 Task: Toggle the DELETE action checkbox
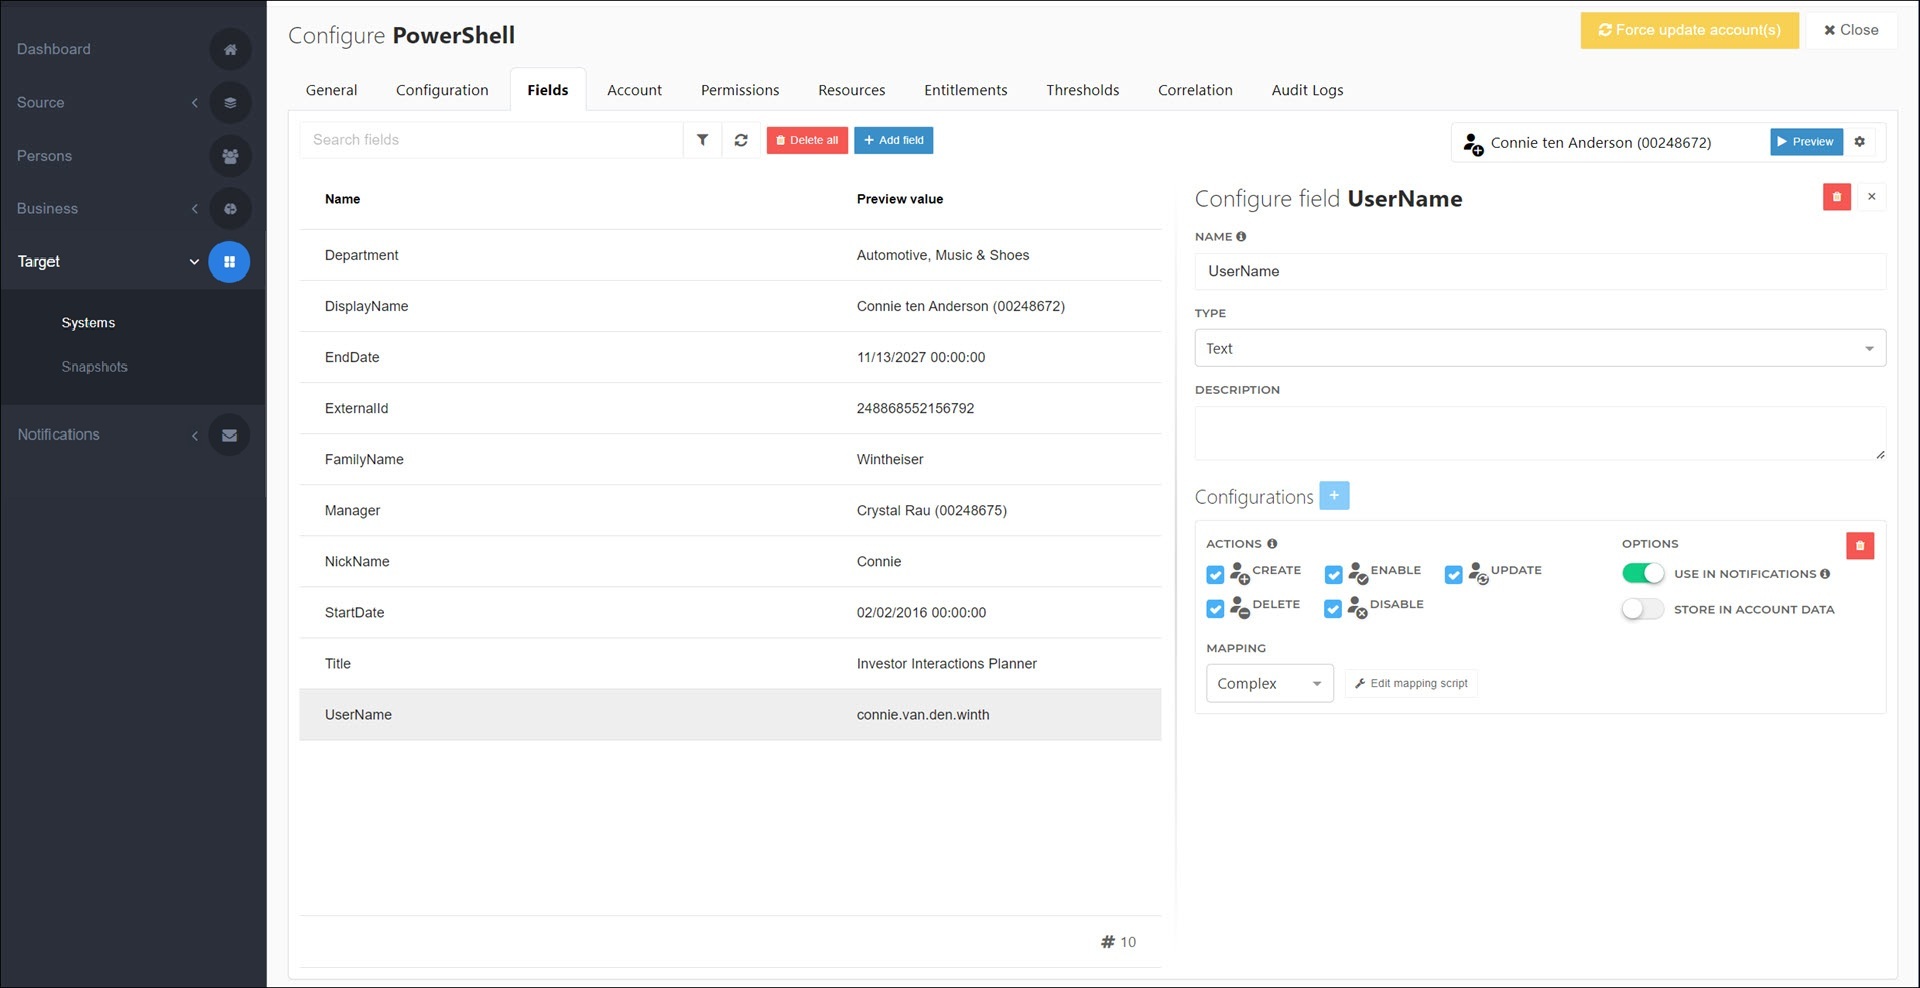pos(1215,609)
